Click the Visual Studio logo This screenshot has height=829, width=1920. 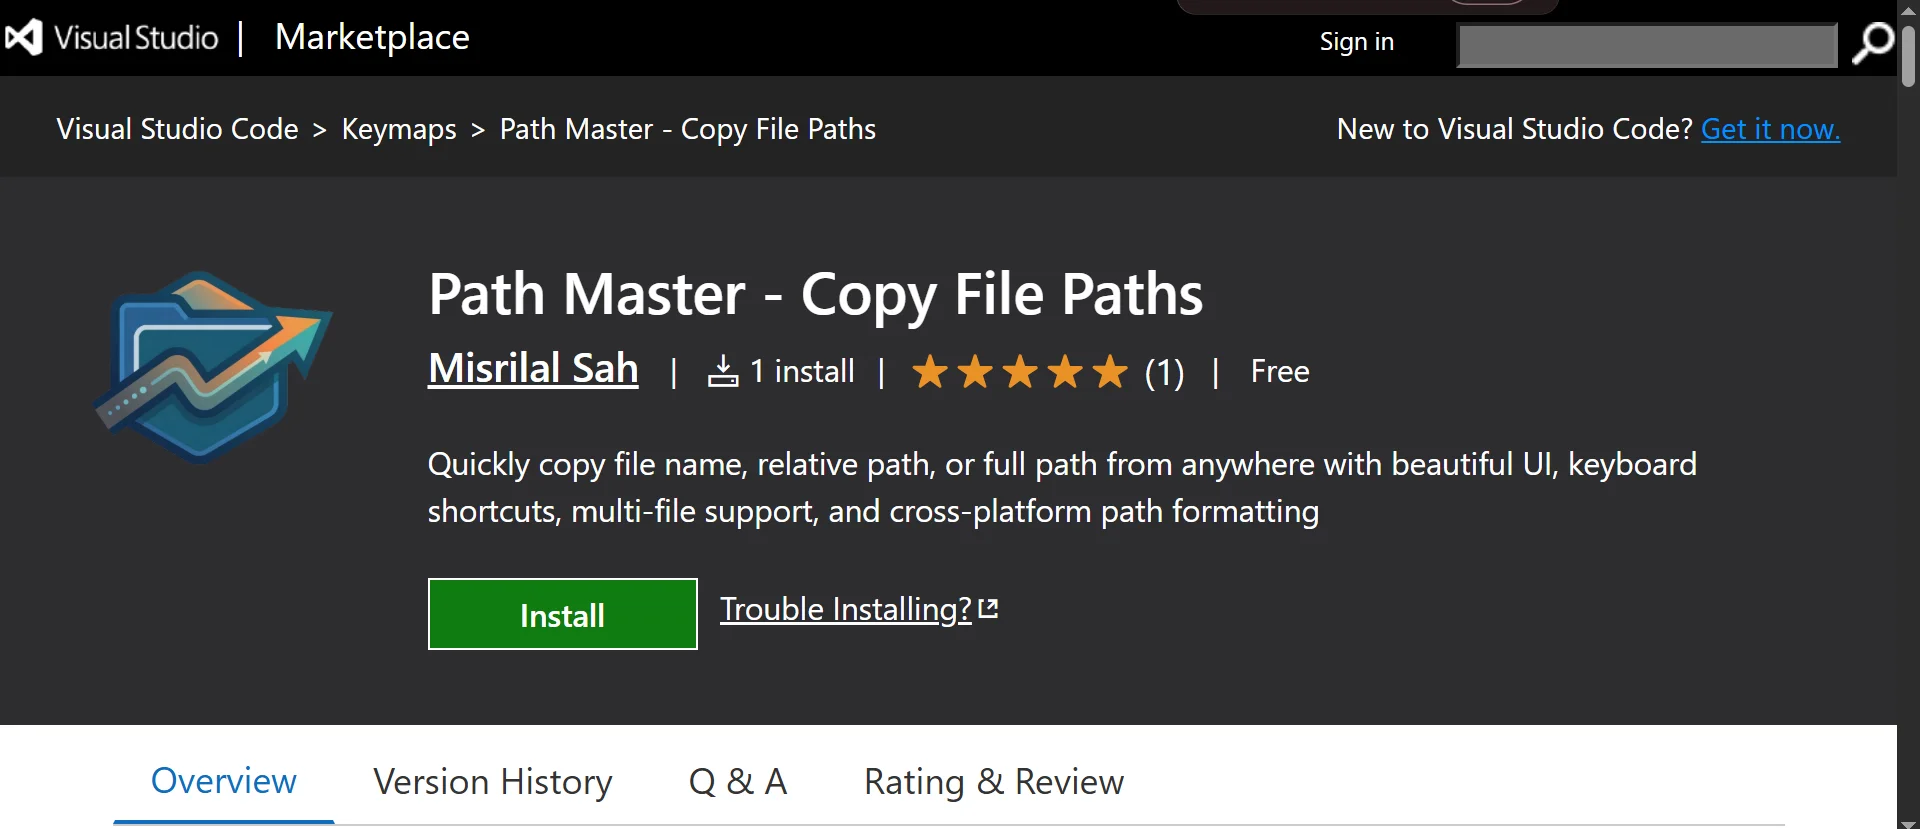pos(24,37)
